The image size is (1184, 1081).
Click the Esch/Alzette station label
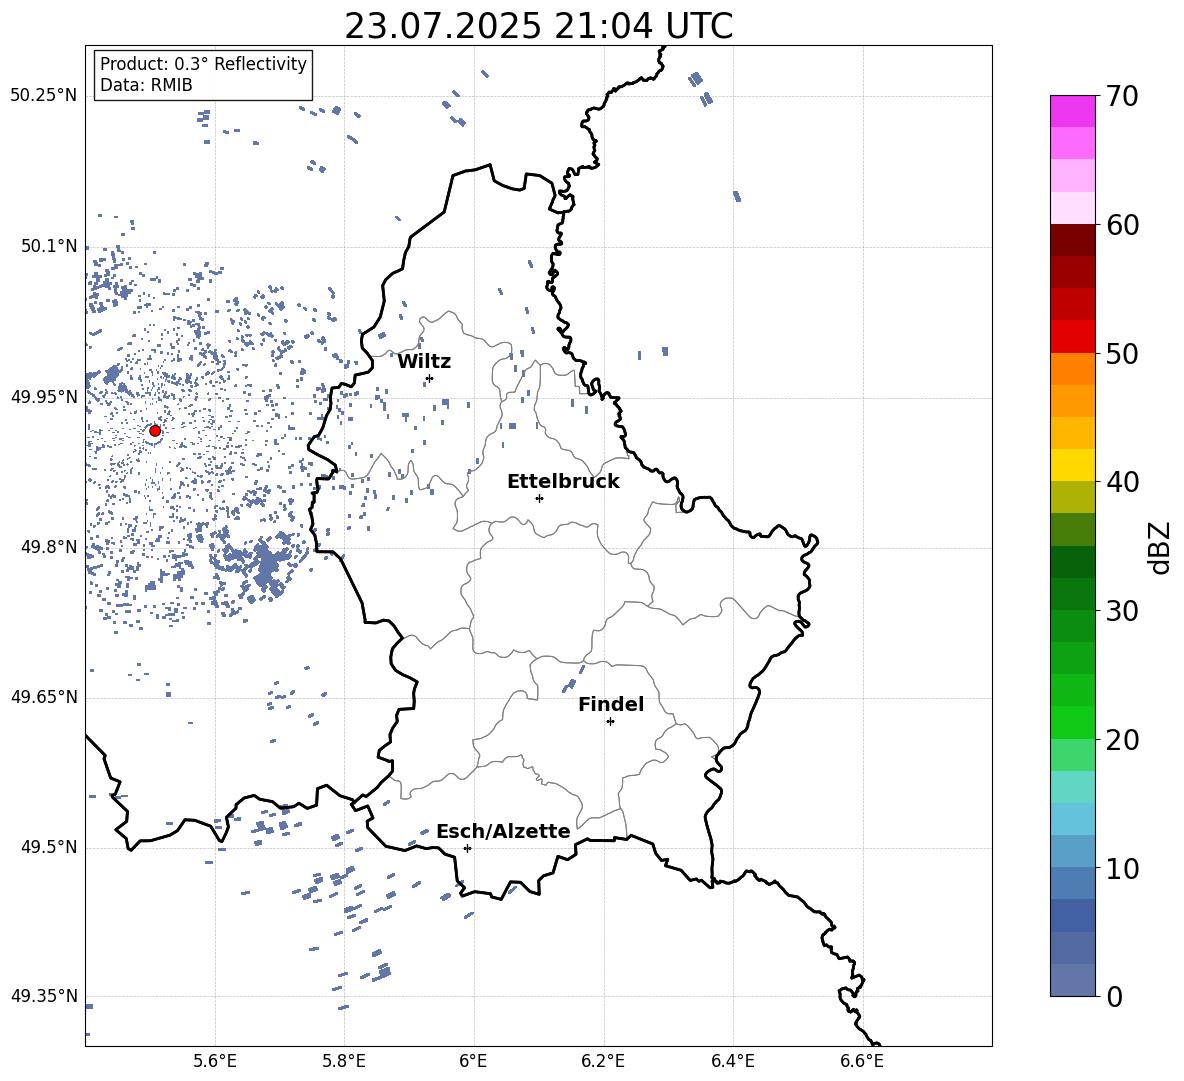[503, 831]
